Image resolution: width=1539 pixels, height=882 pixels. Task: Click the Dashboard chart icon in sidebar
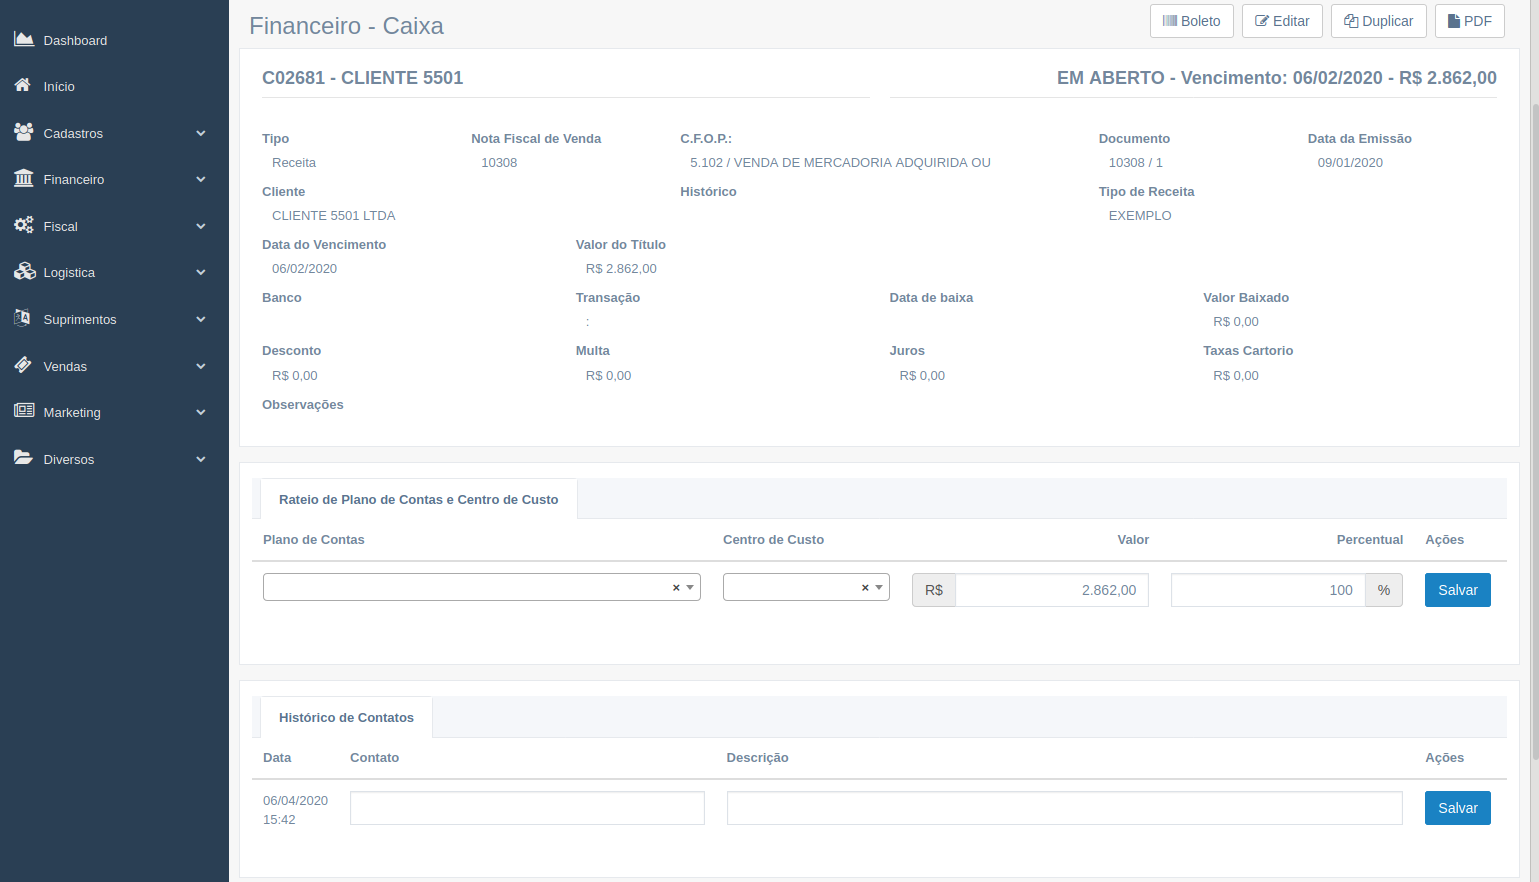(23, 39)
